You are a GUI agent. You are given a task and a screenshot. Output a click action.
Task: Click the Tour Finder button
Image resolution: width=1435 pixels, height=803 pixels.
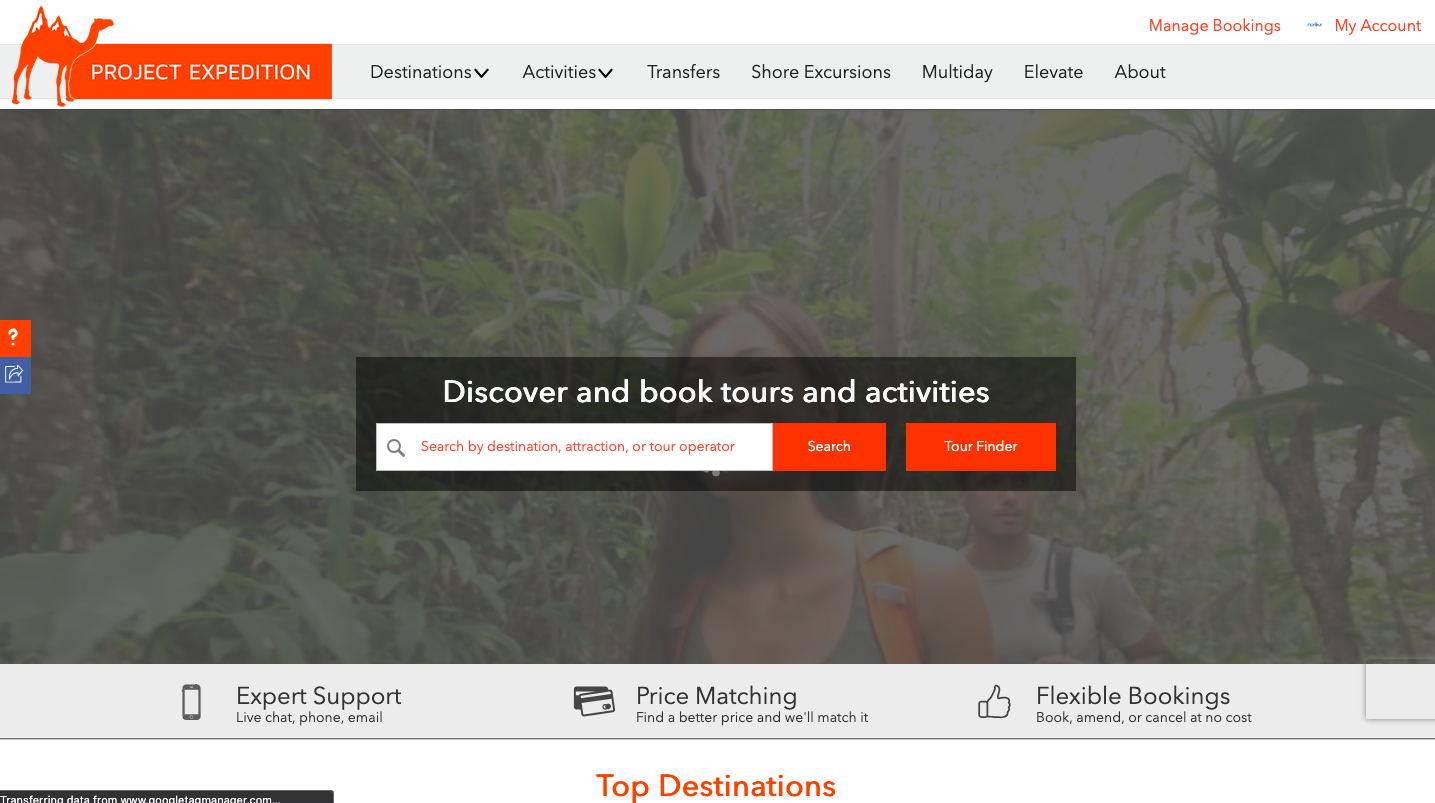981,447
